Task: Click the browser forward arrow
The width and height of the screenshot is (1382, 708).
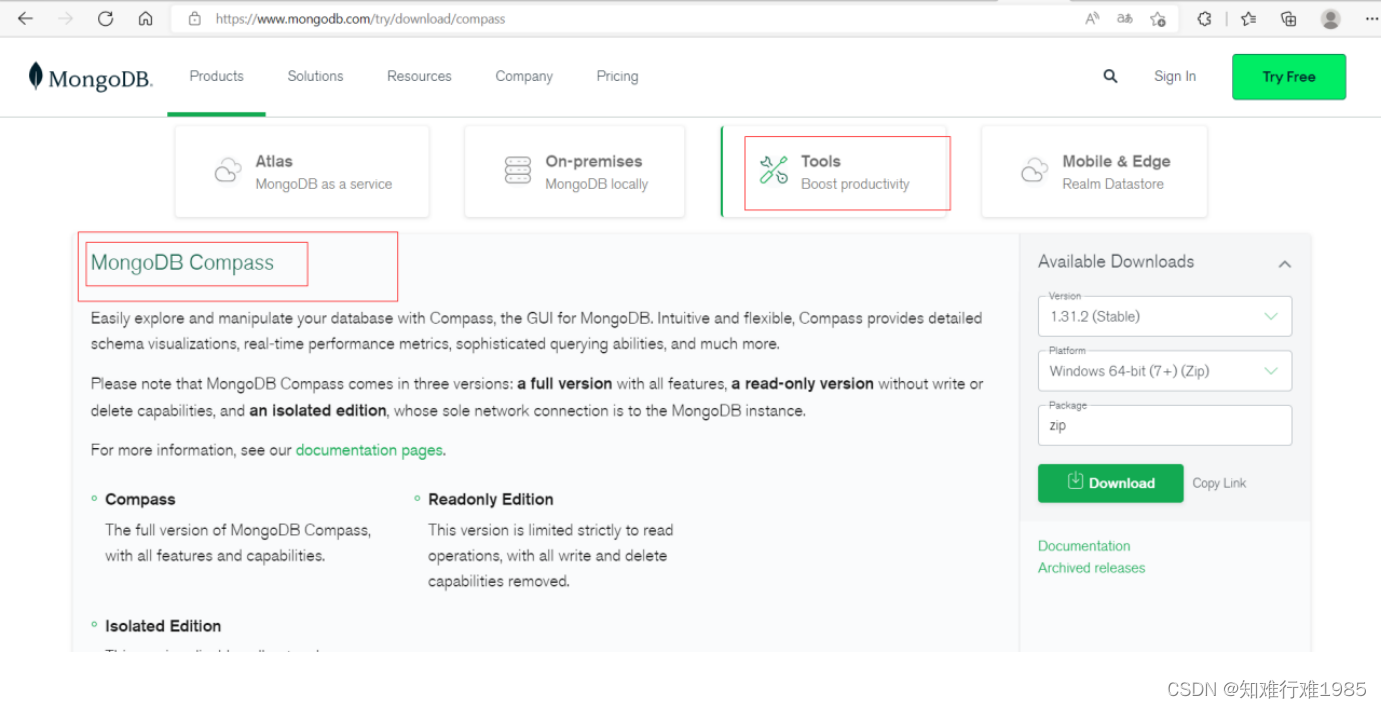Action: click(x=65, y=19)
